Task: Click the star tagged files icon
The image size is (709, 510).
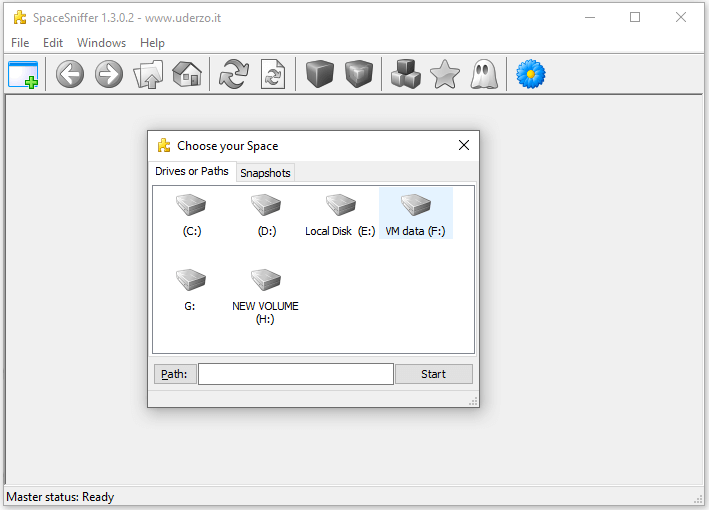Action: pos(445,74)
